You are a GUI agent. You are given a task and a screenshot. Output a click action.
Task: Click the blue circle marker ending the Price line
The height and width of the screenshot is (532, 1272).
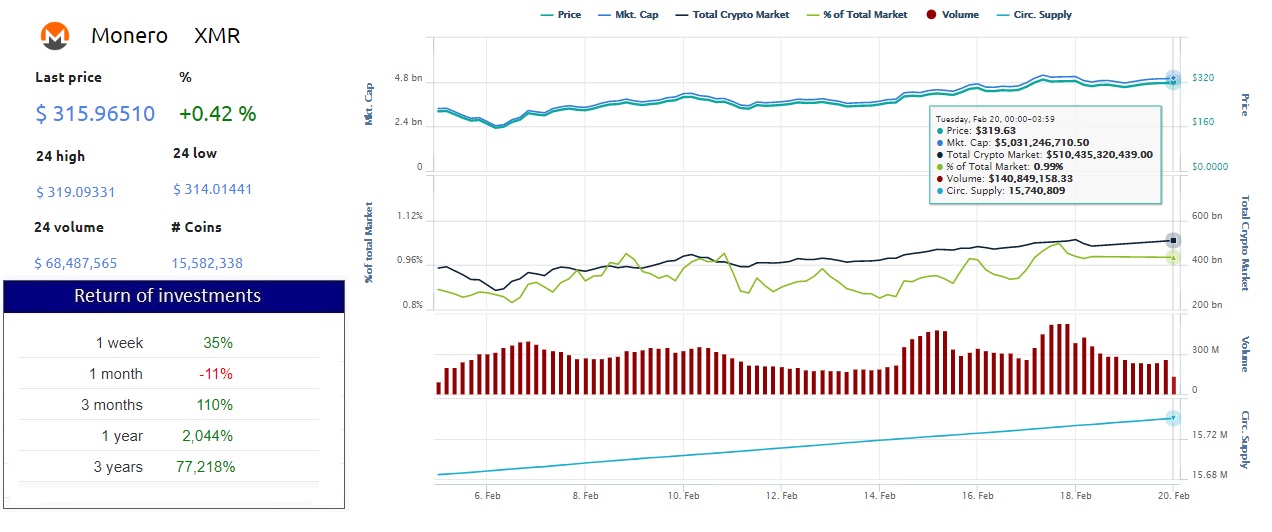click(x=1173, y=78)
